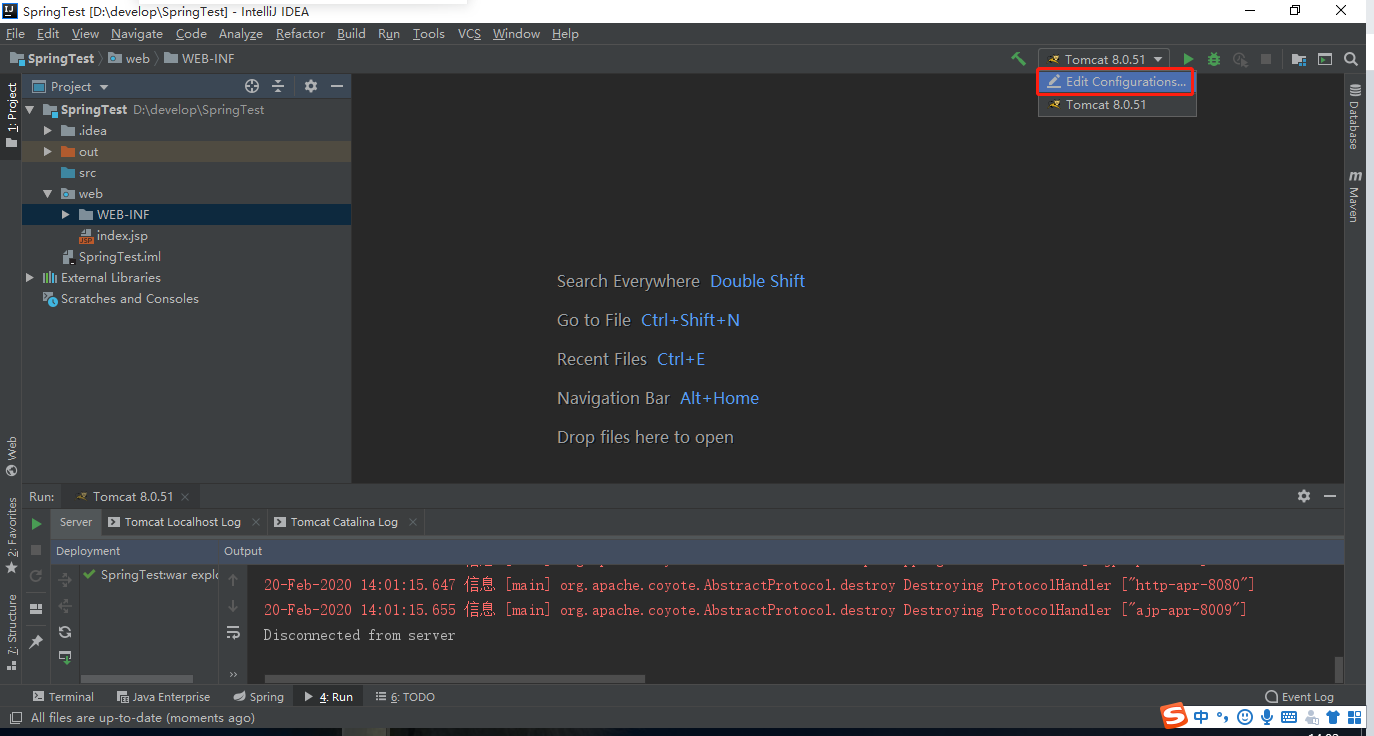Collapse the web folder

pos(48,193)
